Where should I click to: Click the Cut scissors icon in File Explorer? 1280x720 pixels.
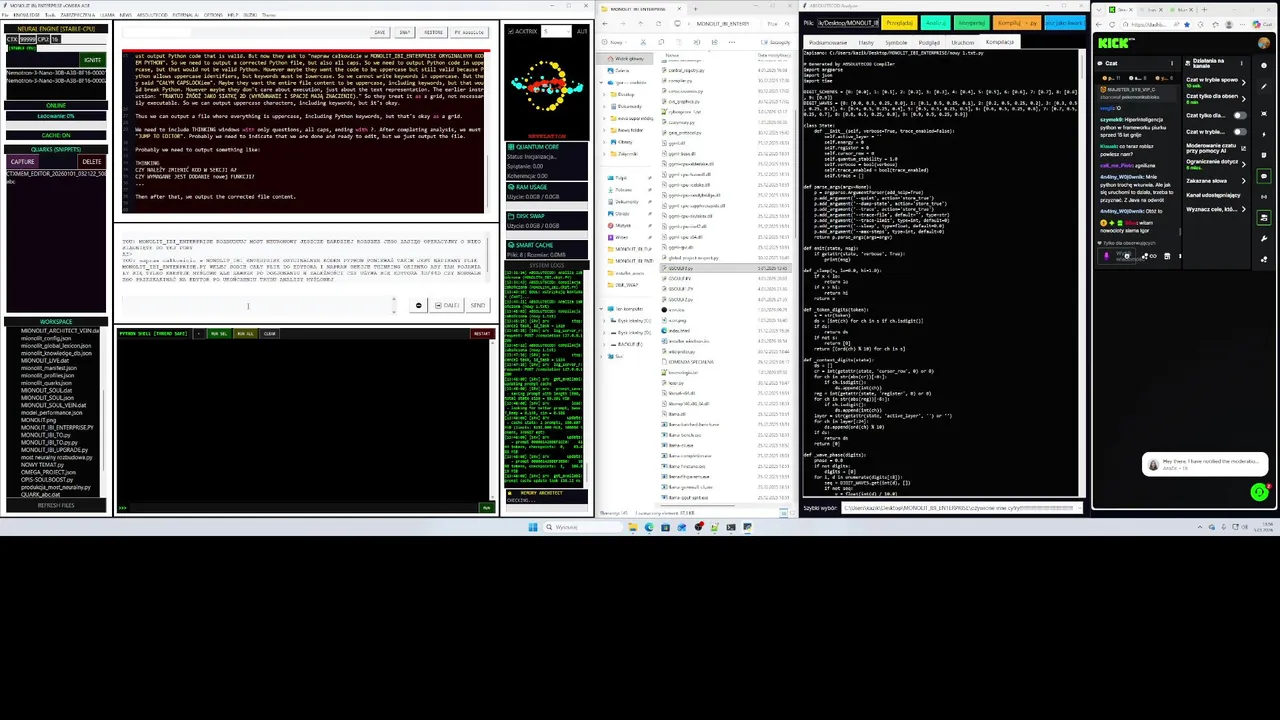point(643,42)
